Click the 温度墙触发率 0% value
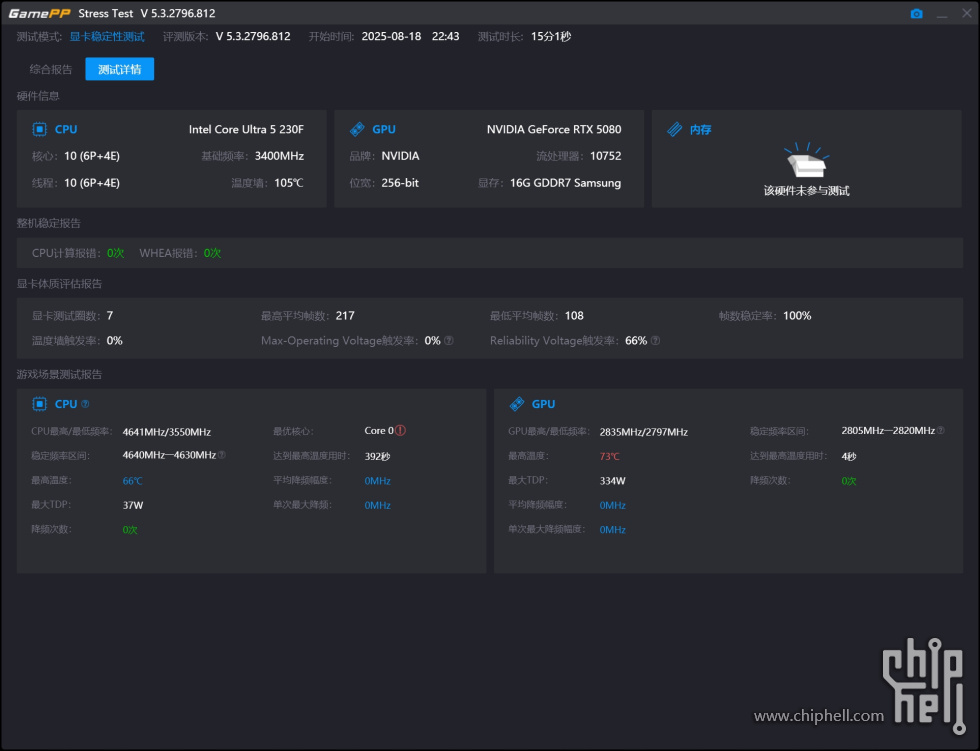Viewport: 980px width, 751px height. click(x=114, y=341)
